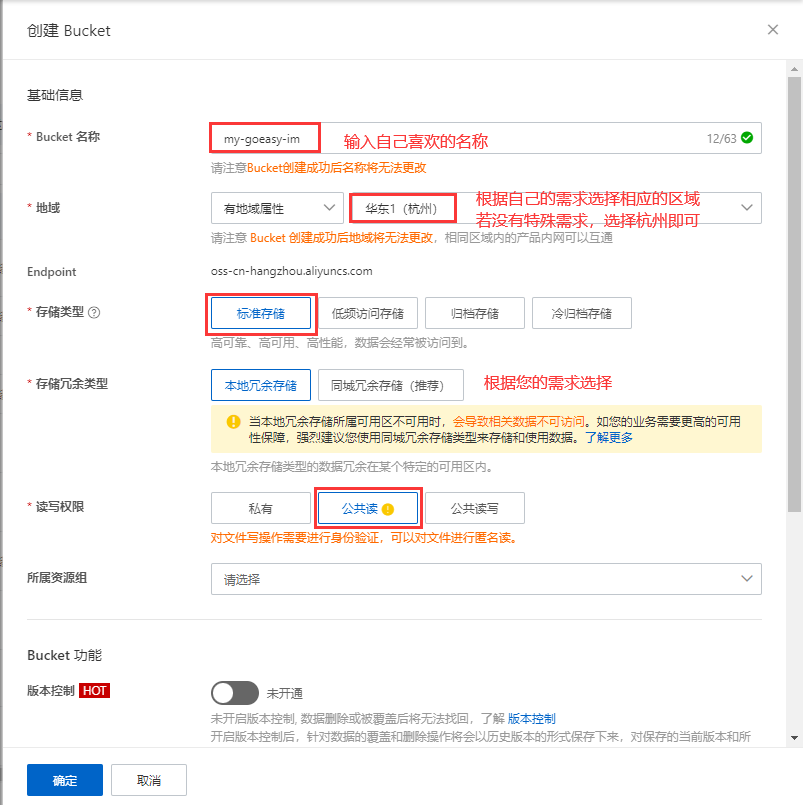Set read/write permission to 私有
803x805 pixels.
(261, 508)
